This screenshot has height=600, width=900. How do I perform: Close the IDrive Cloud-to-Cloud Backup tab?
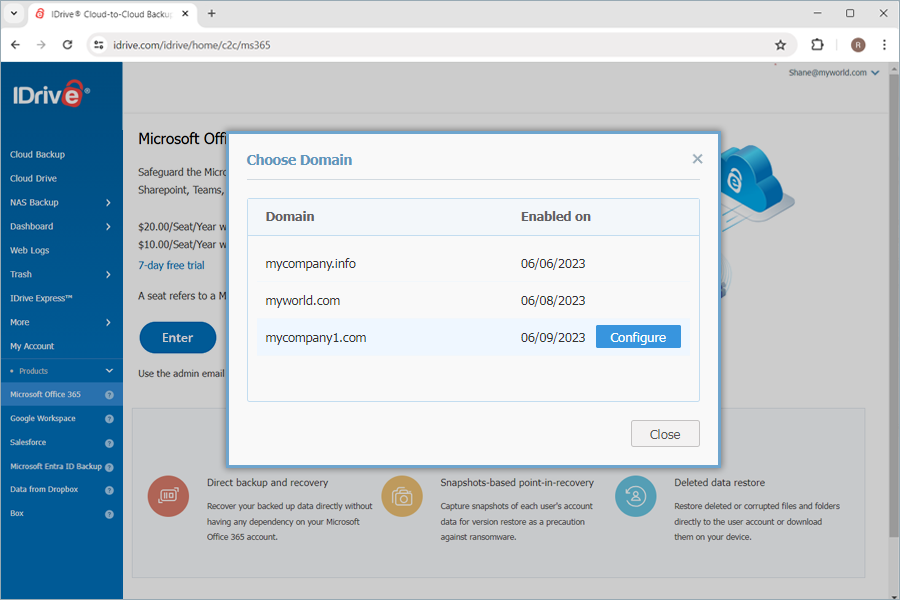185,14
